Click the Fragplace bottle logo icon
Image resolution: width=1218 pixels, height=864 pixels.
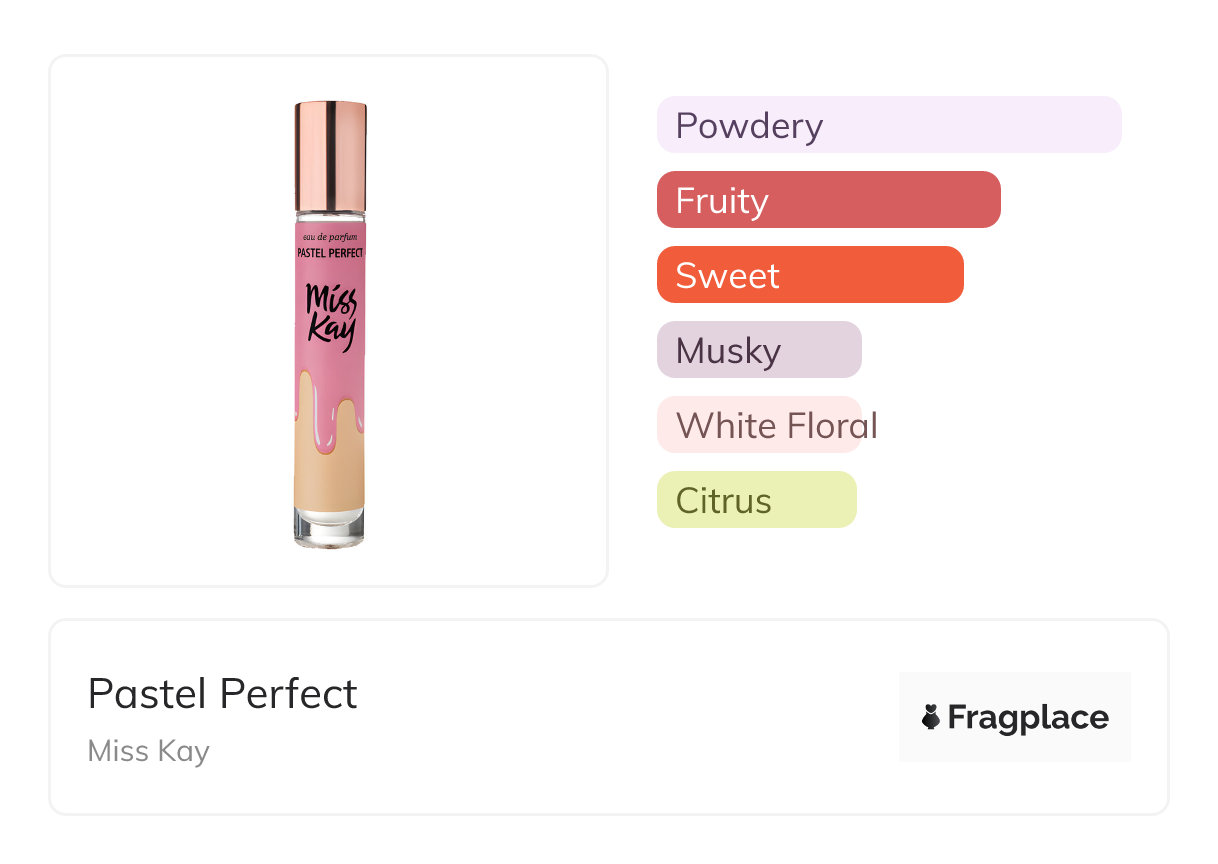click(x=931, y=717)
